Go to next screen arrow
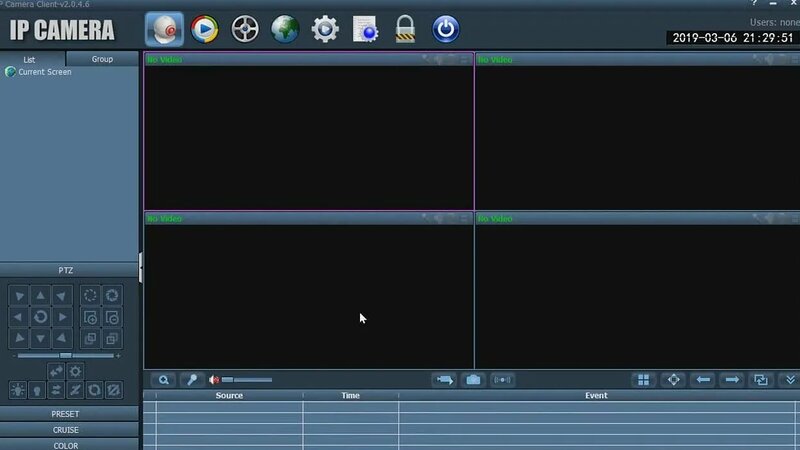 pyautogui.click(x=732, y=380)
